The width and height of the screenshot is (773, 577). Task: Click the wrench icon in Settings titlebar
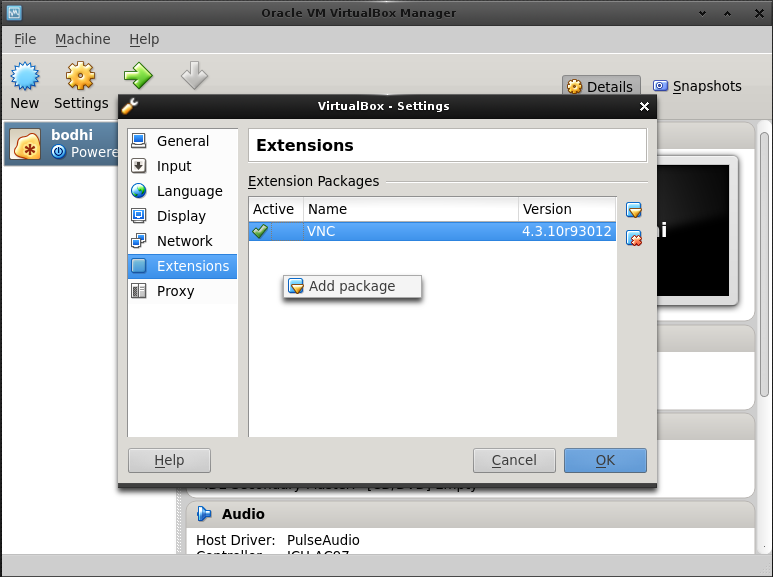click(x=130, y=106)
